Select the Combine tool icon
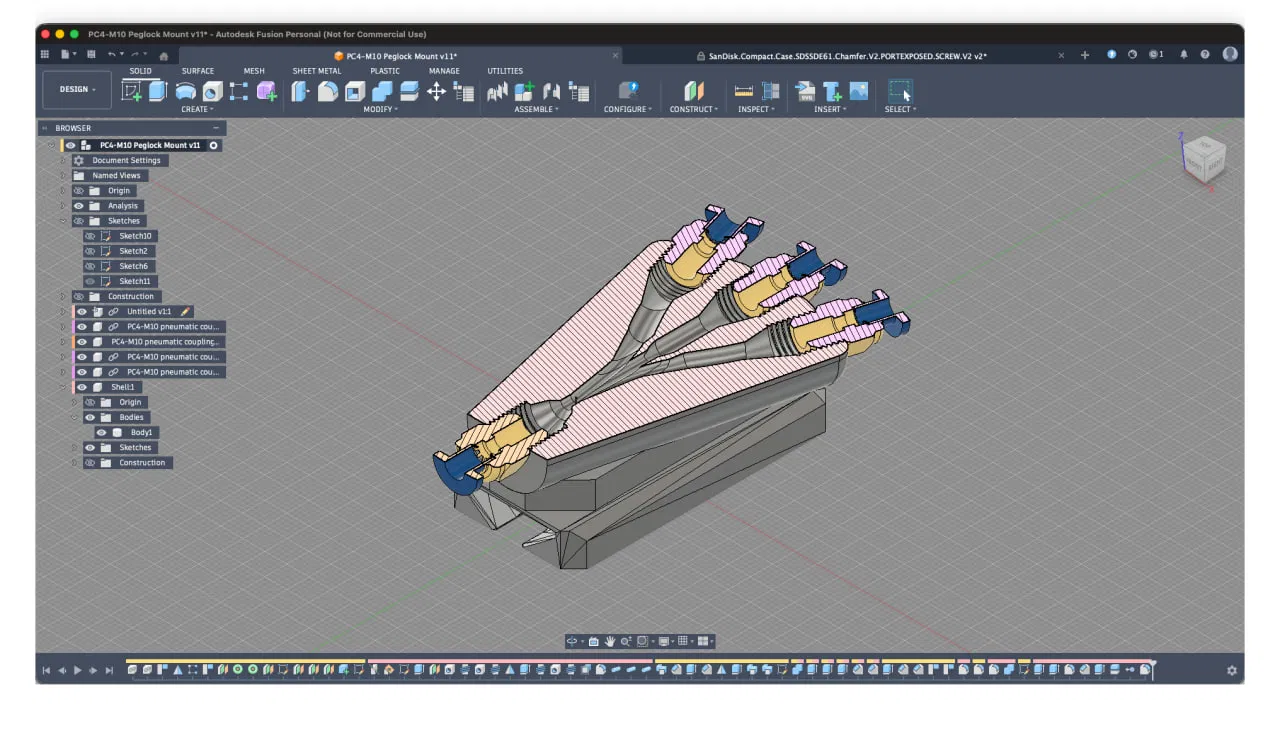1280x731 pixels. 382,91
